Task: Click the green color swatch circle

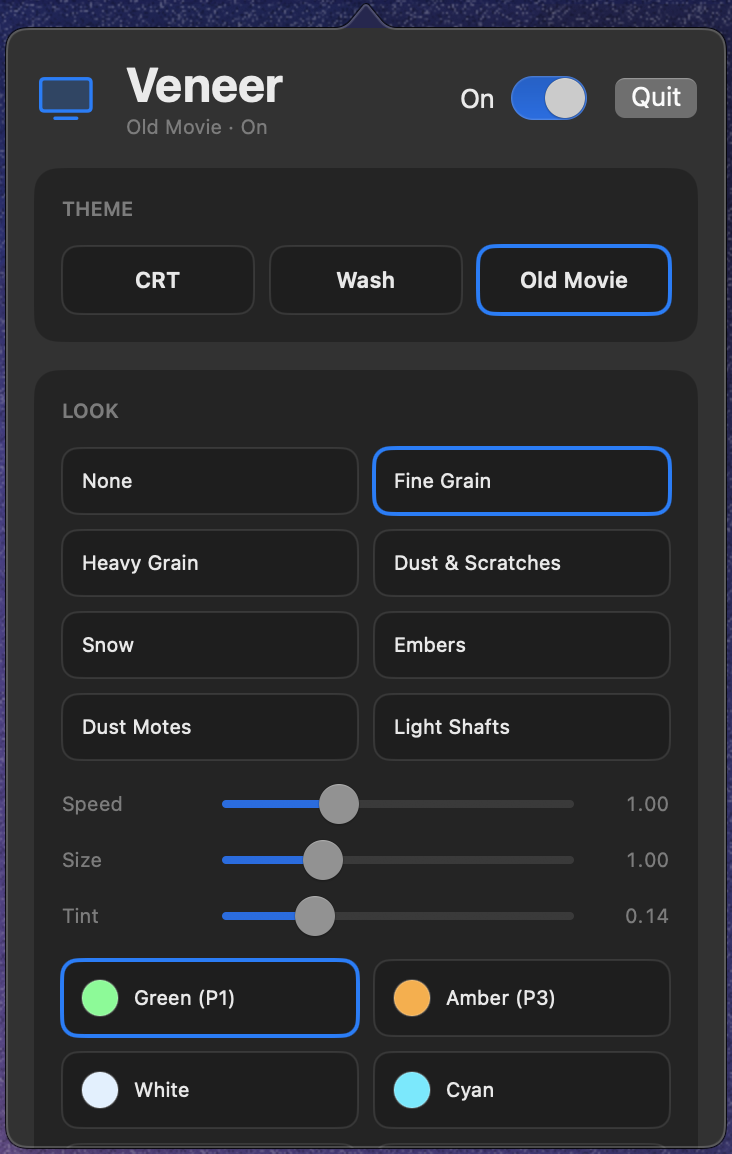Action: pyautogui.click(x=100, y=998)
